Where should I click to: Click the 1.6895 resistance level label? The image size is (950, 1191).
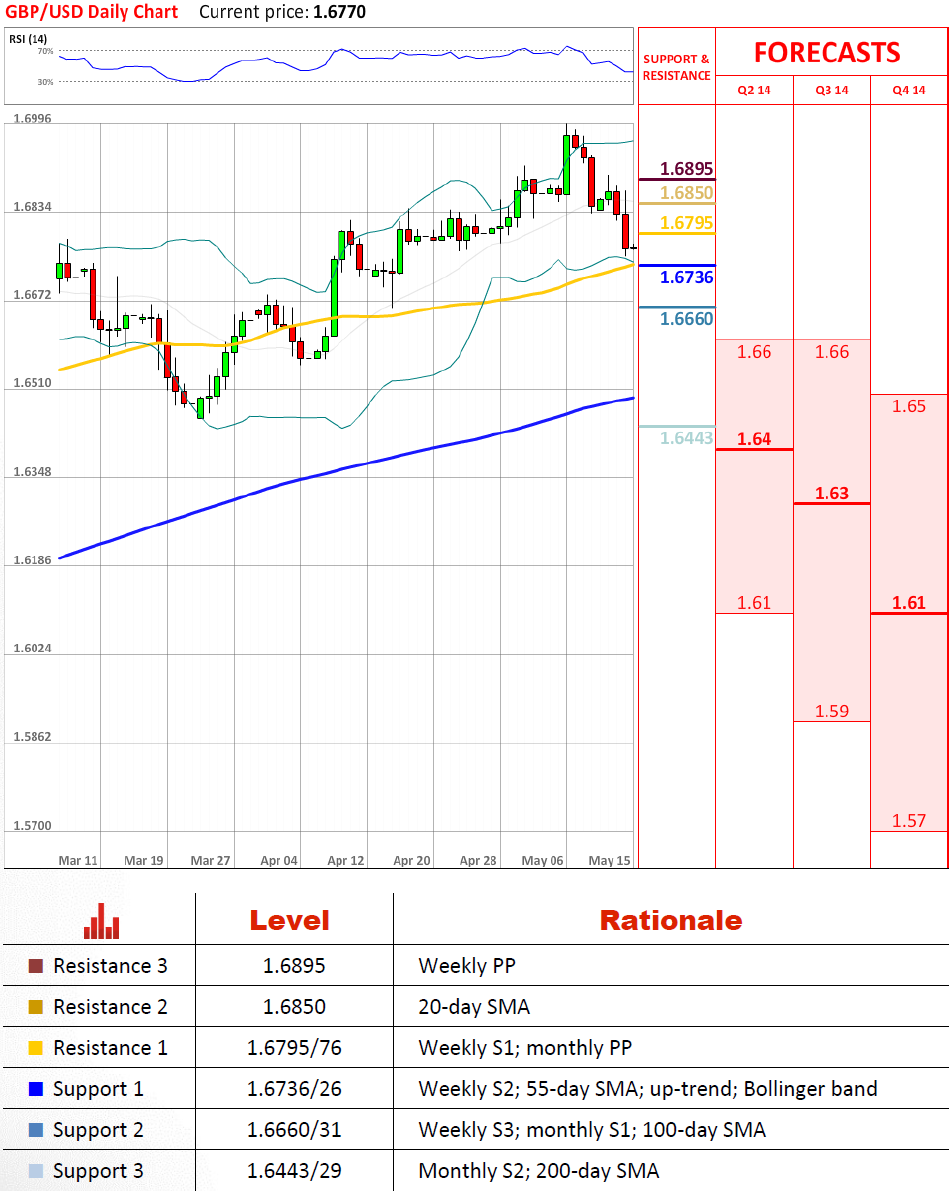(x=686, y=169)
